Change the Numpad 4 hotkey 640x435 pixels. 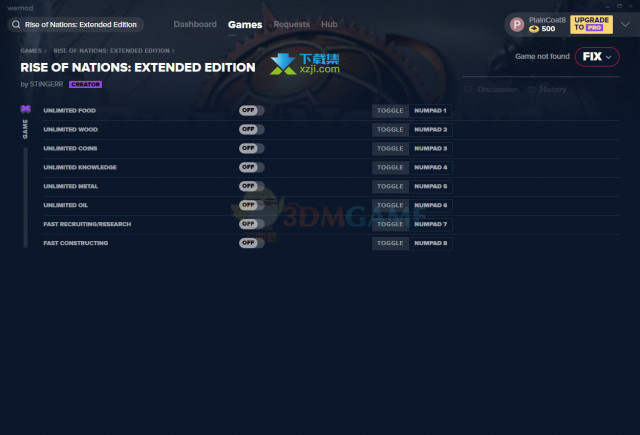[431, 168]
